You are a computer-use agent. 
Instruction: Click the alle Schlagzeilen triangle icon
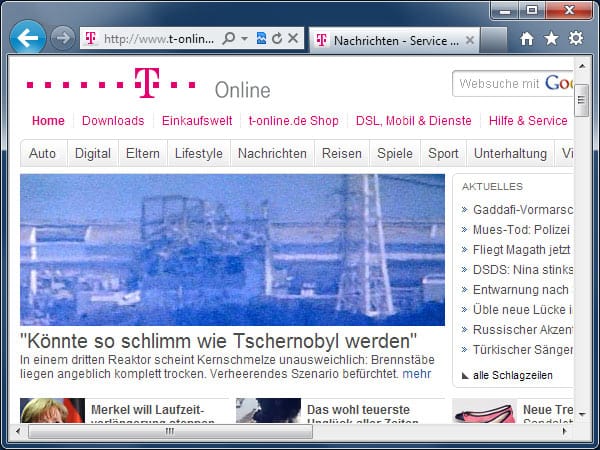(x=465, y=376)
